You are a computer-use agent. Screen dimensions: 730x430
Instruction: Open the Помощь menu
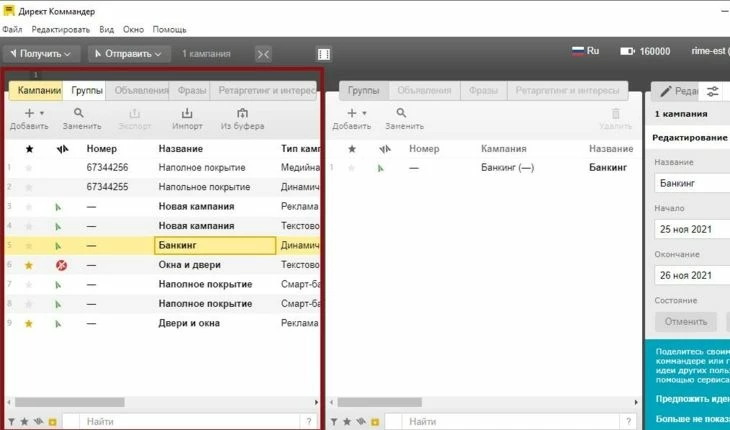coord(169,29)
